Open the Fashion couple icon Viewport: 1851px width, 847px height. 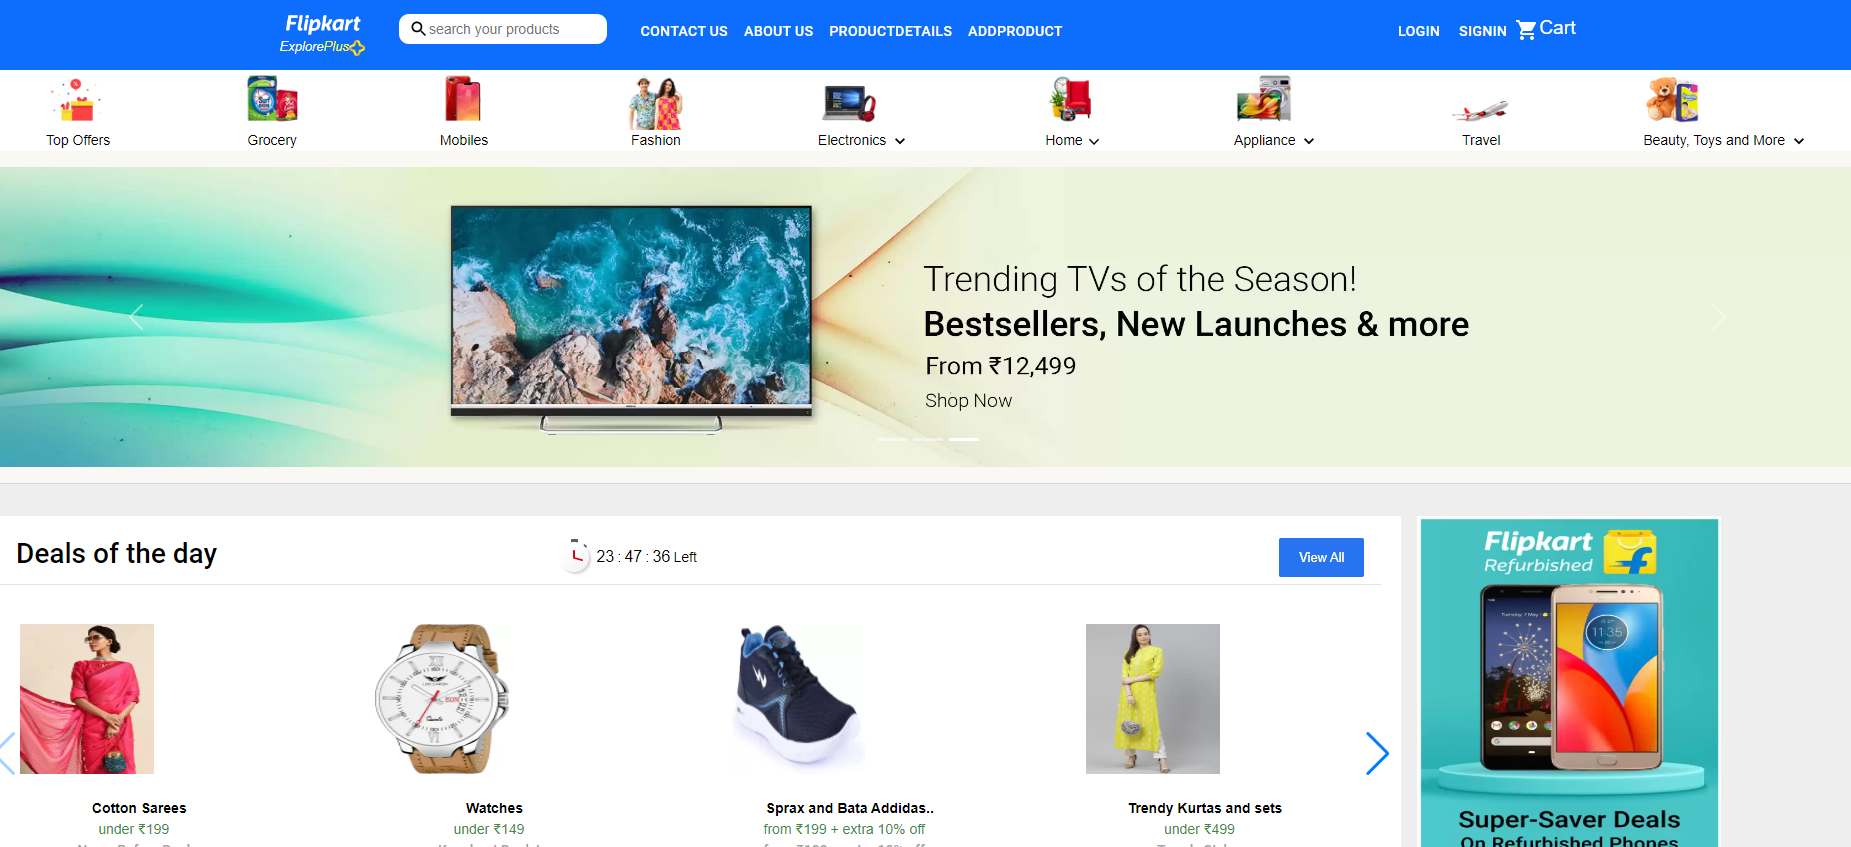[656, 103]
